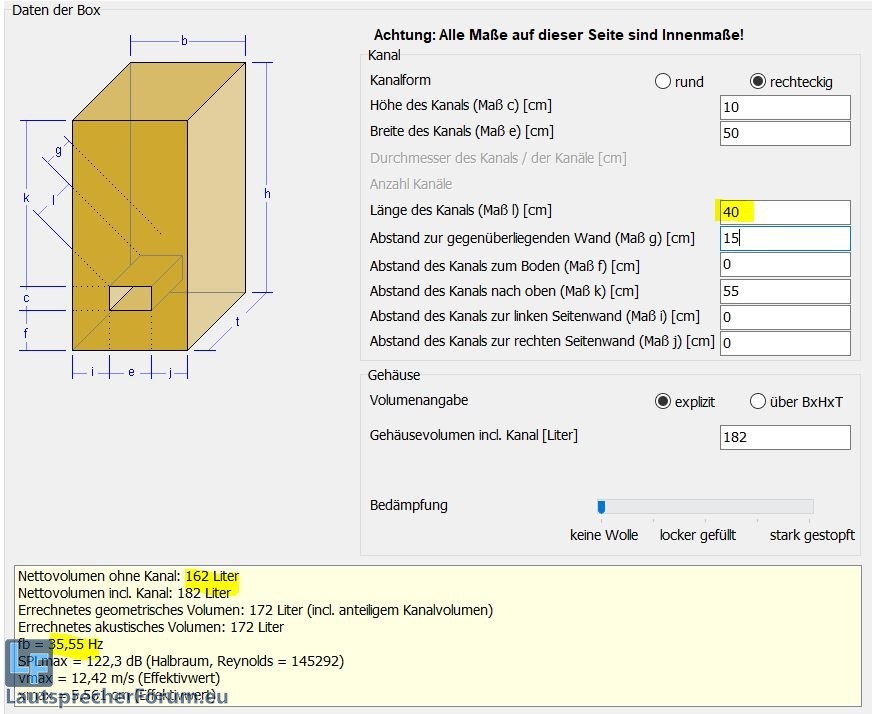Image resolution: width=872 pixels, height=714 pixels.
Task: Click the 3D box diagram's front panel
Action: point(130,200)
